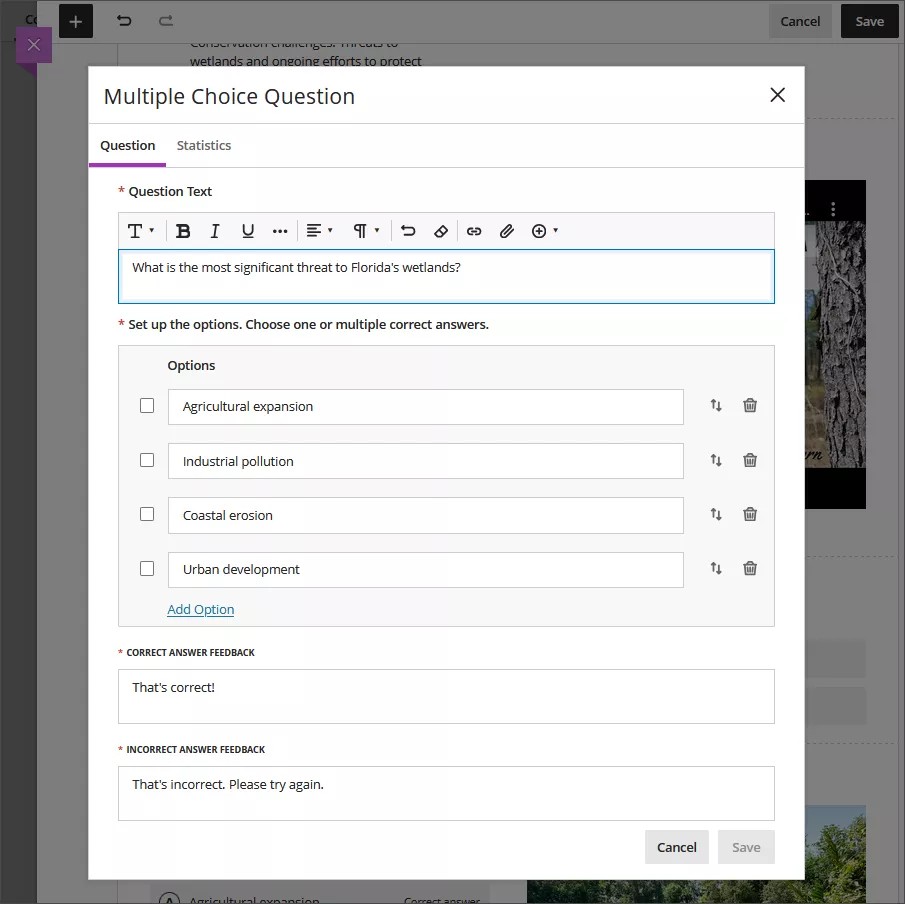
Task: Delete the Coastal erosion option
Action: coord(750,513)
